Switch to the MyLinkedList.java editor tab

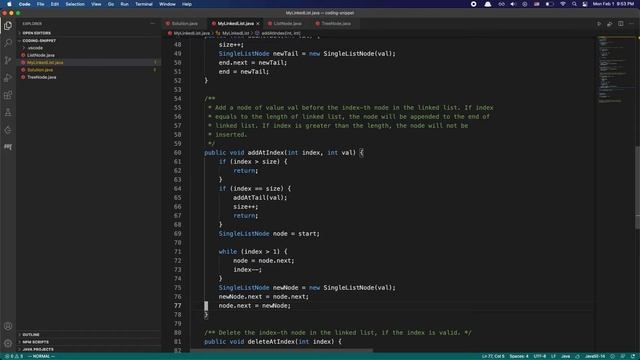236,24
